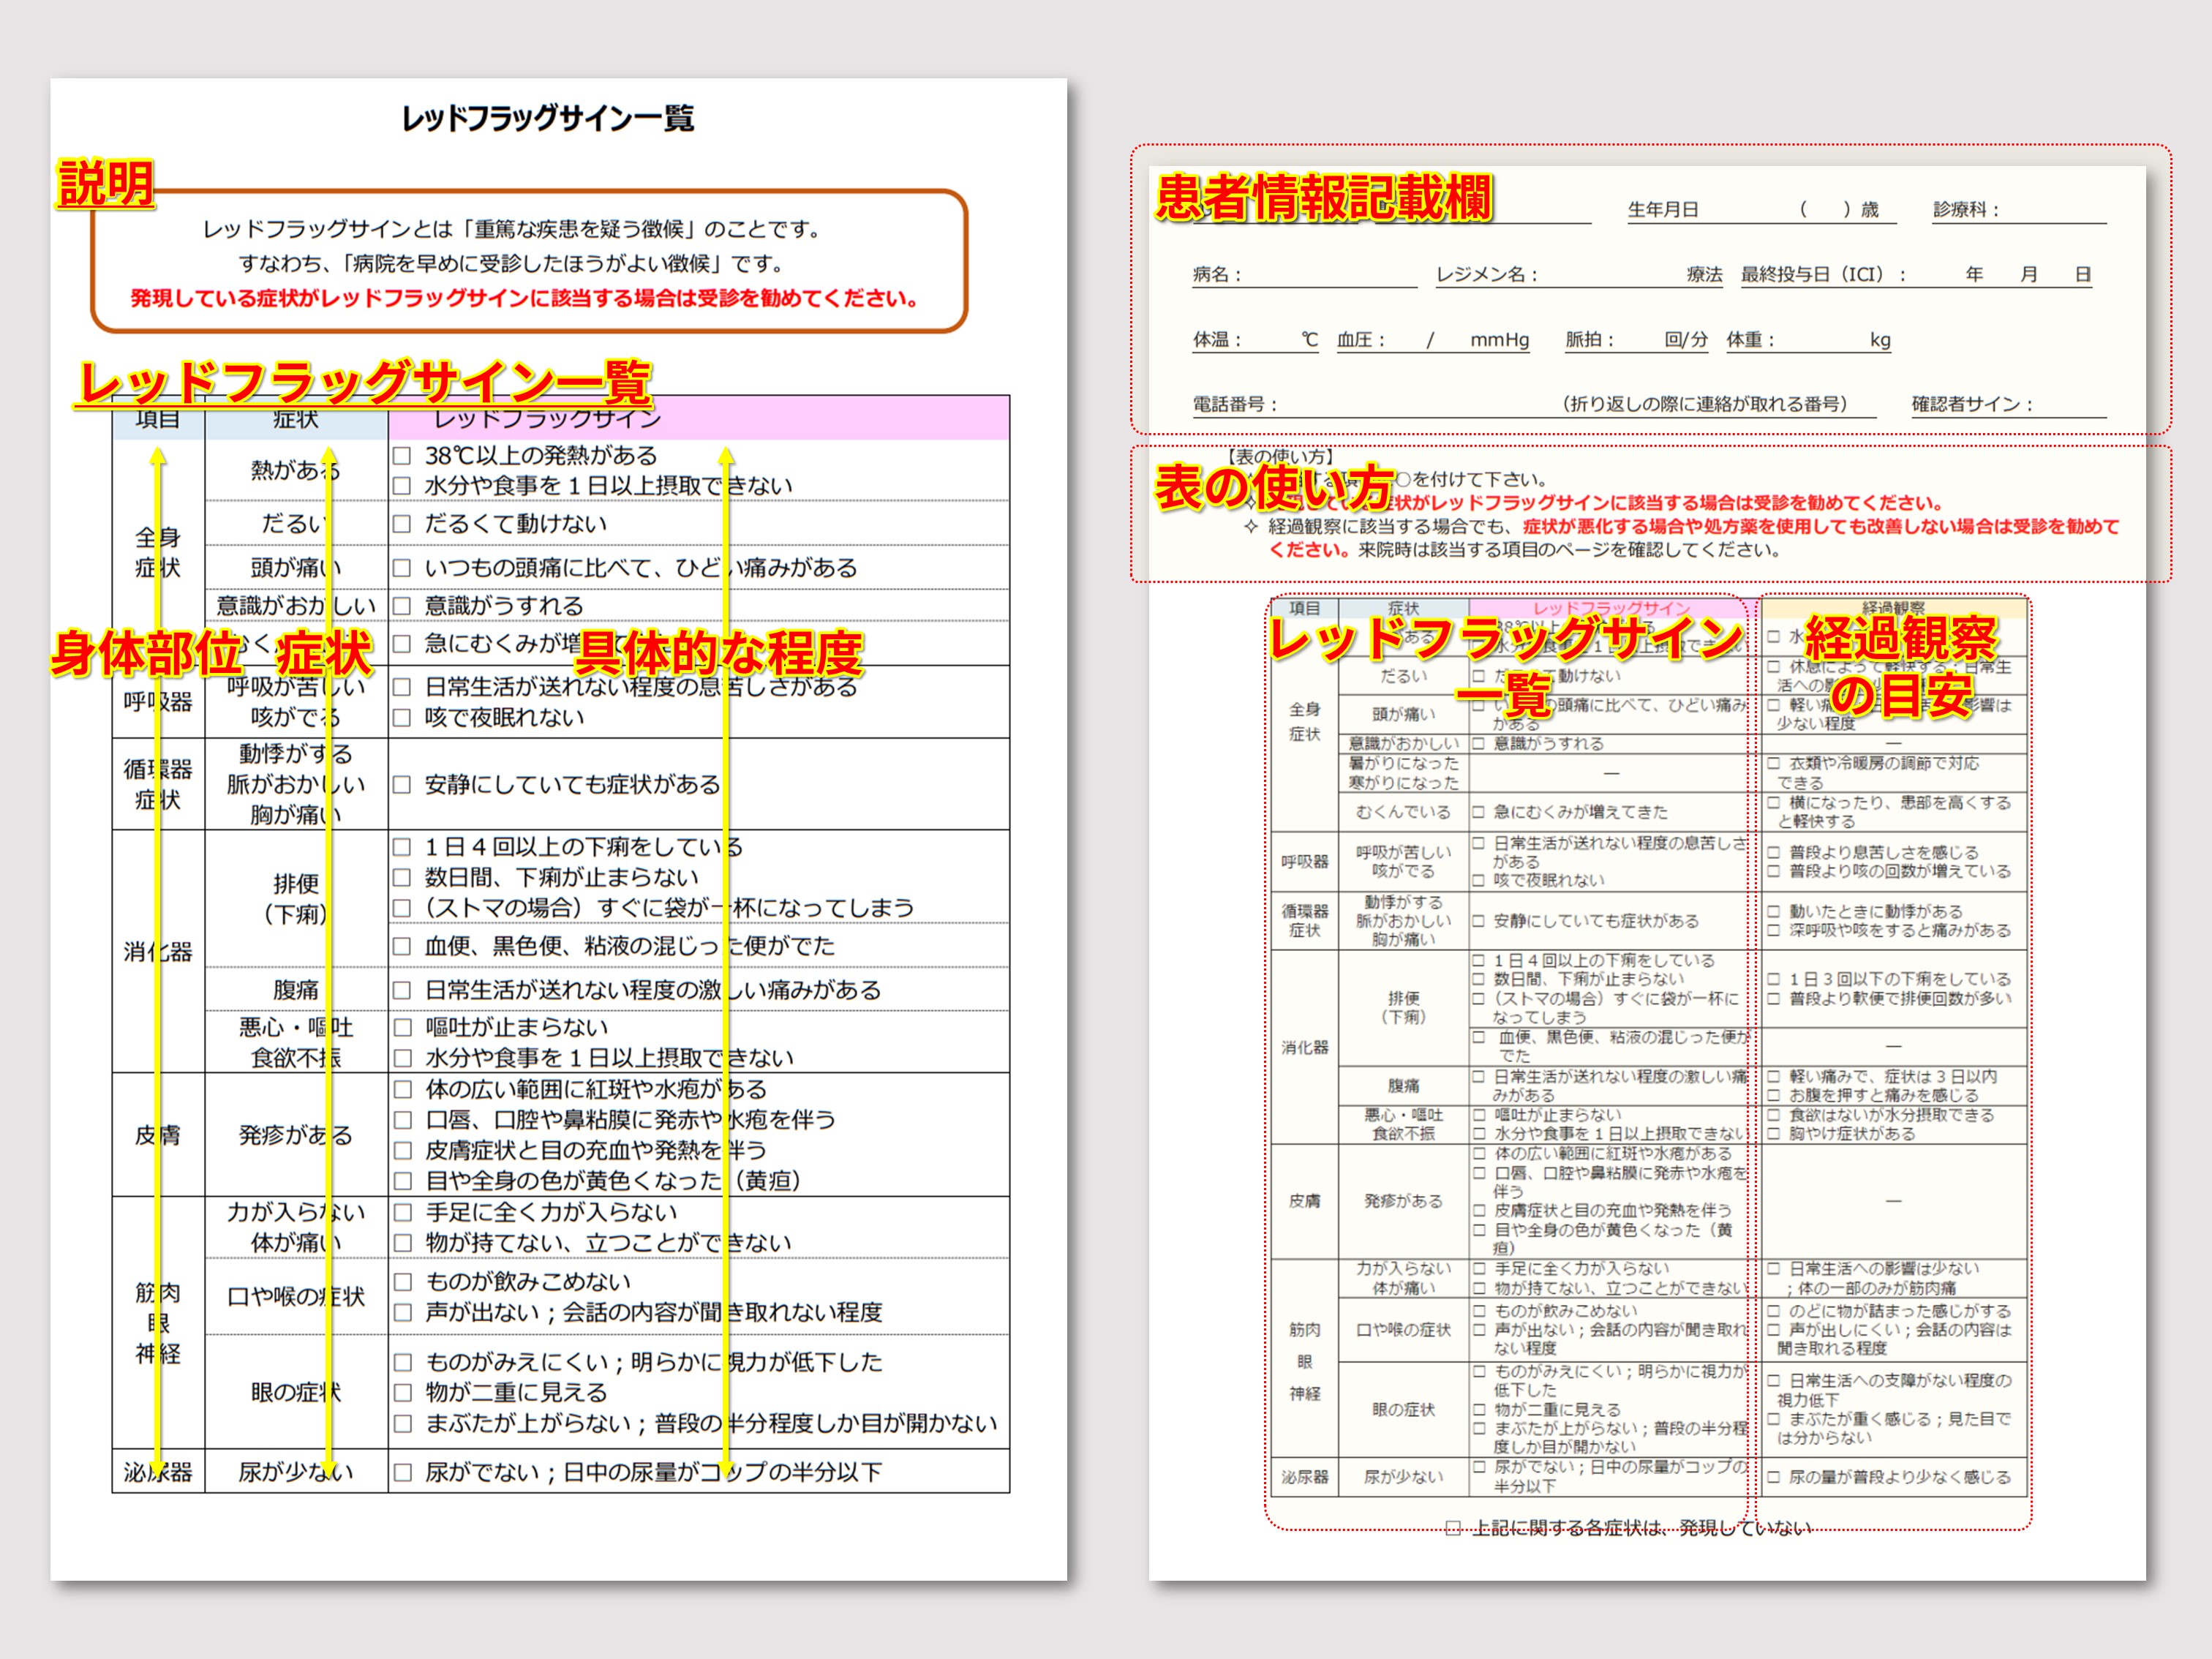The height and width of the screenshot is (1659, 2212).
Task: Tick 尿がでない checkbox in left table
Action: [402, 1473]
